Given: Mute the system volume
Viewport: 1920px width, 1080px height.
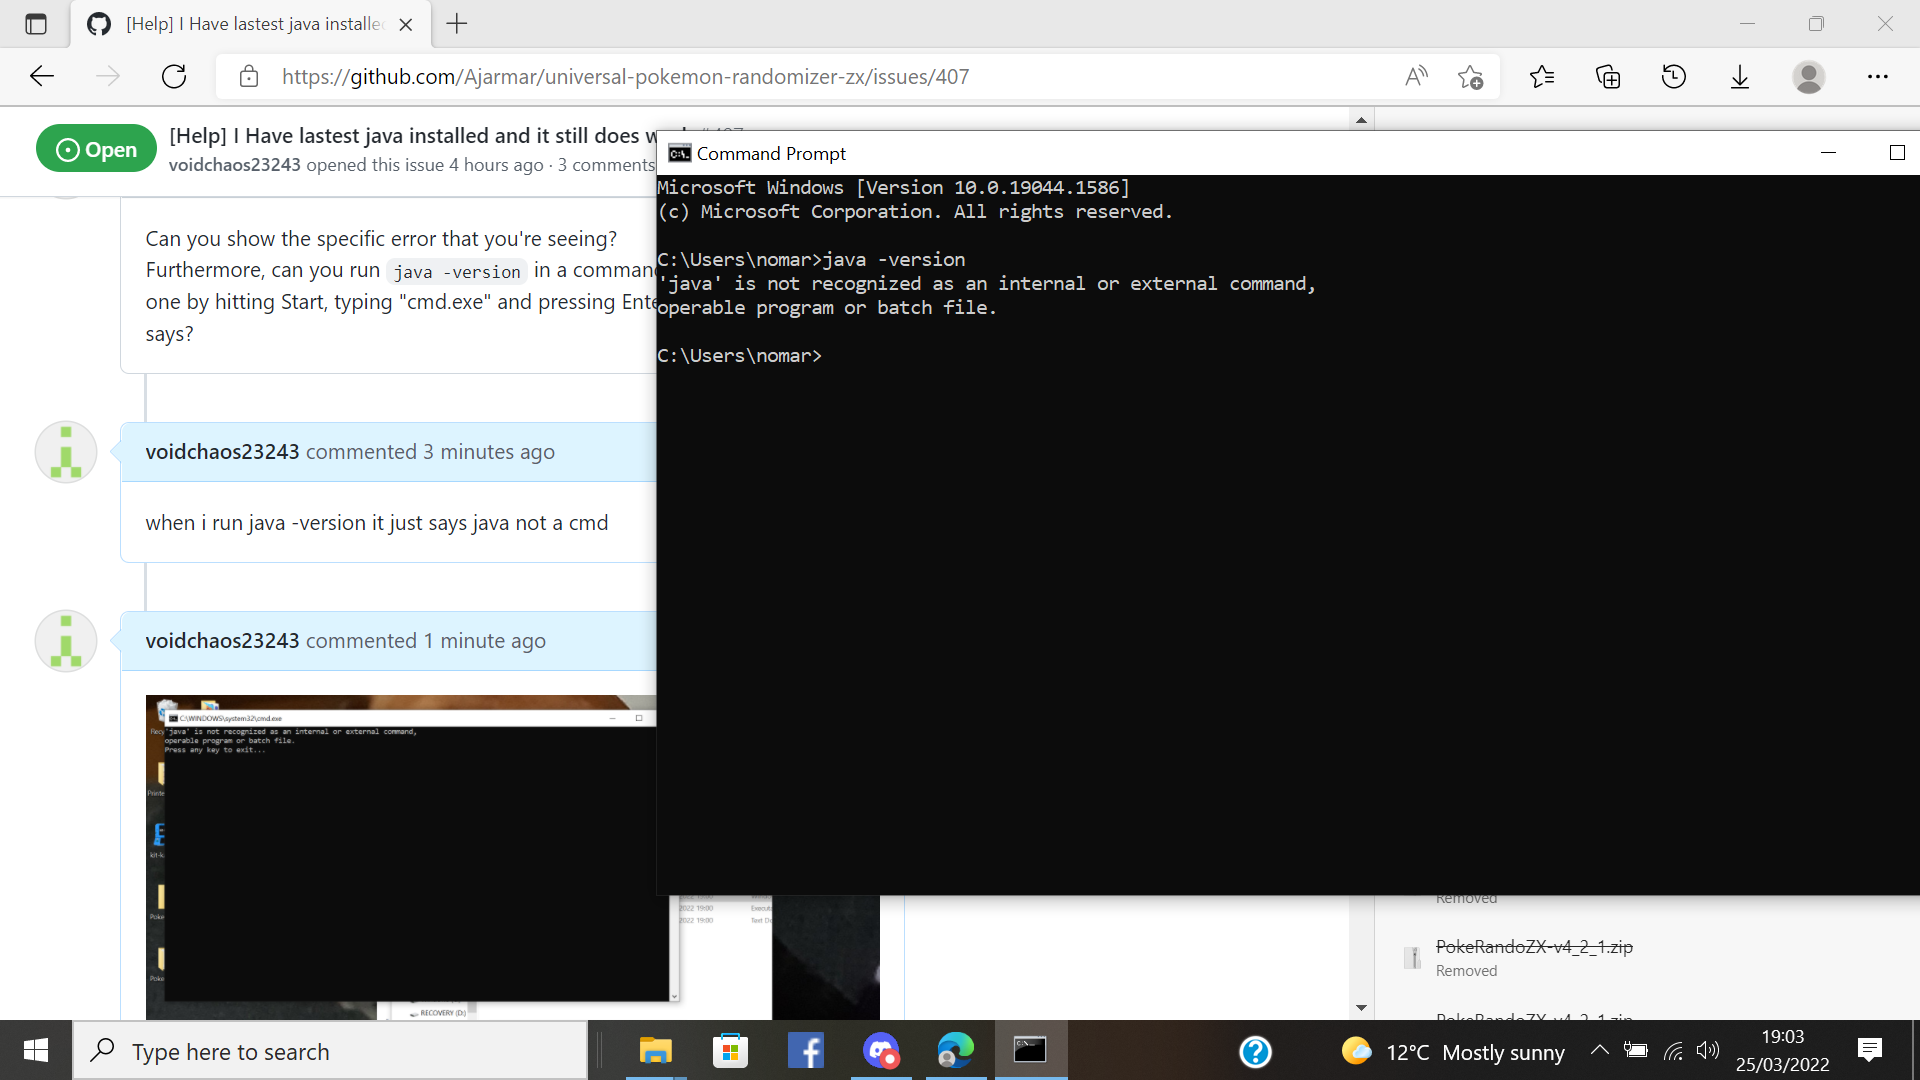Looking at the screenshot, I should coord(1708,1050).
